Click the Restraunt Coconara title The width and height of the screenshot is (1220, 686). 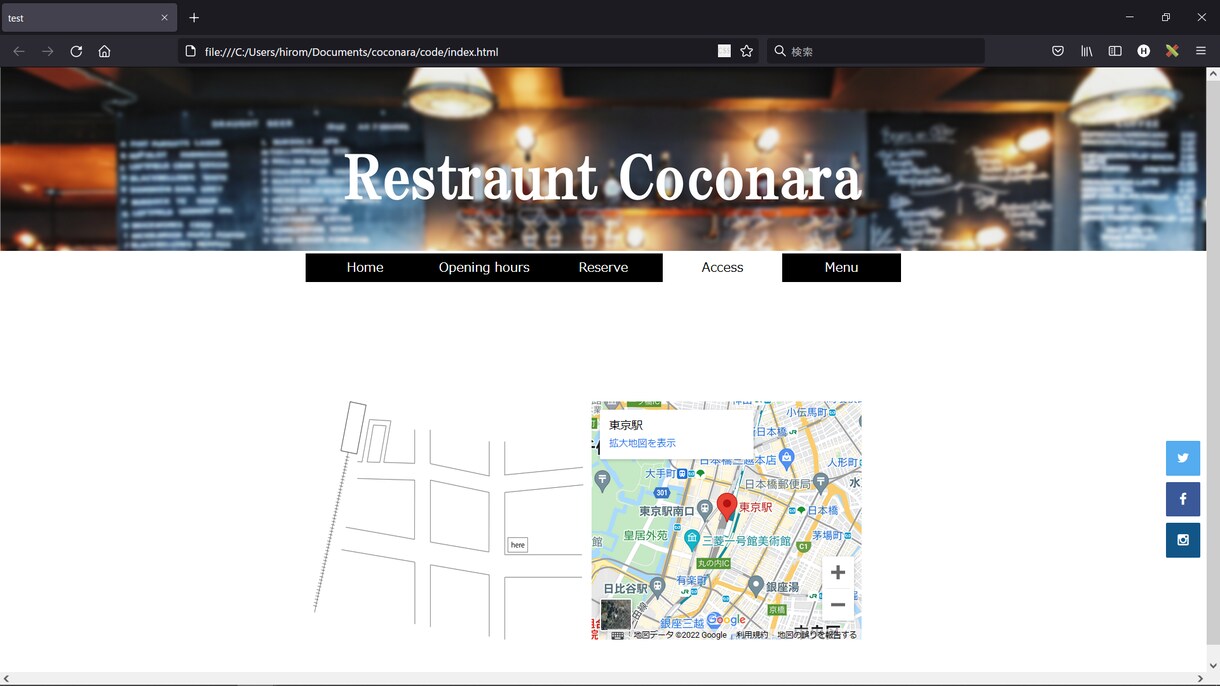tap(602, 178)
